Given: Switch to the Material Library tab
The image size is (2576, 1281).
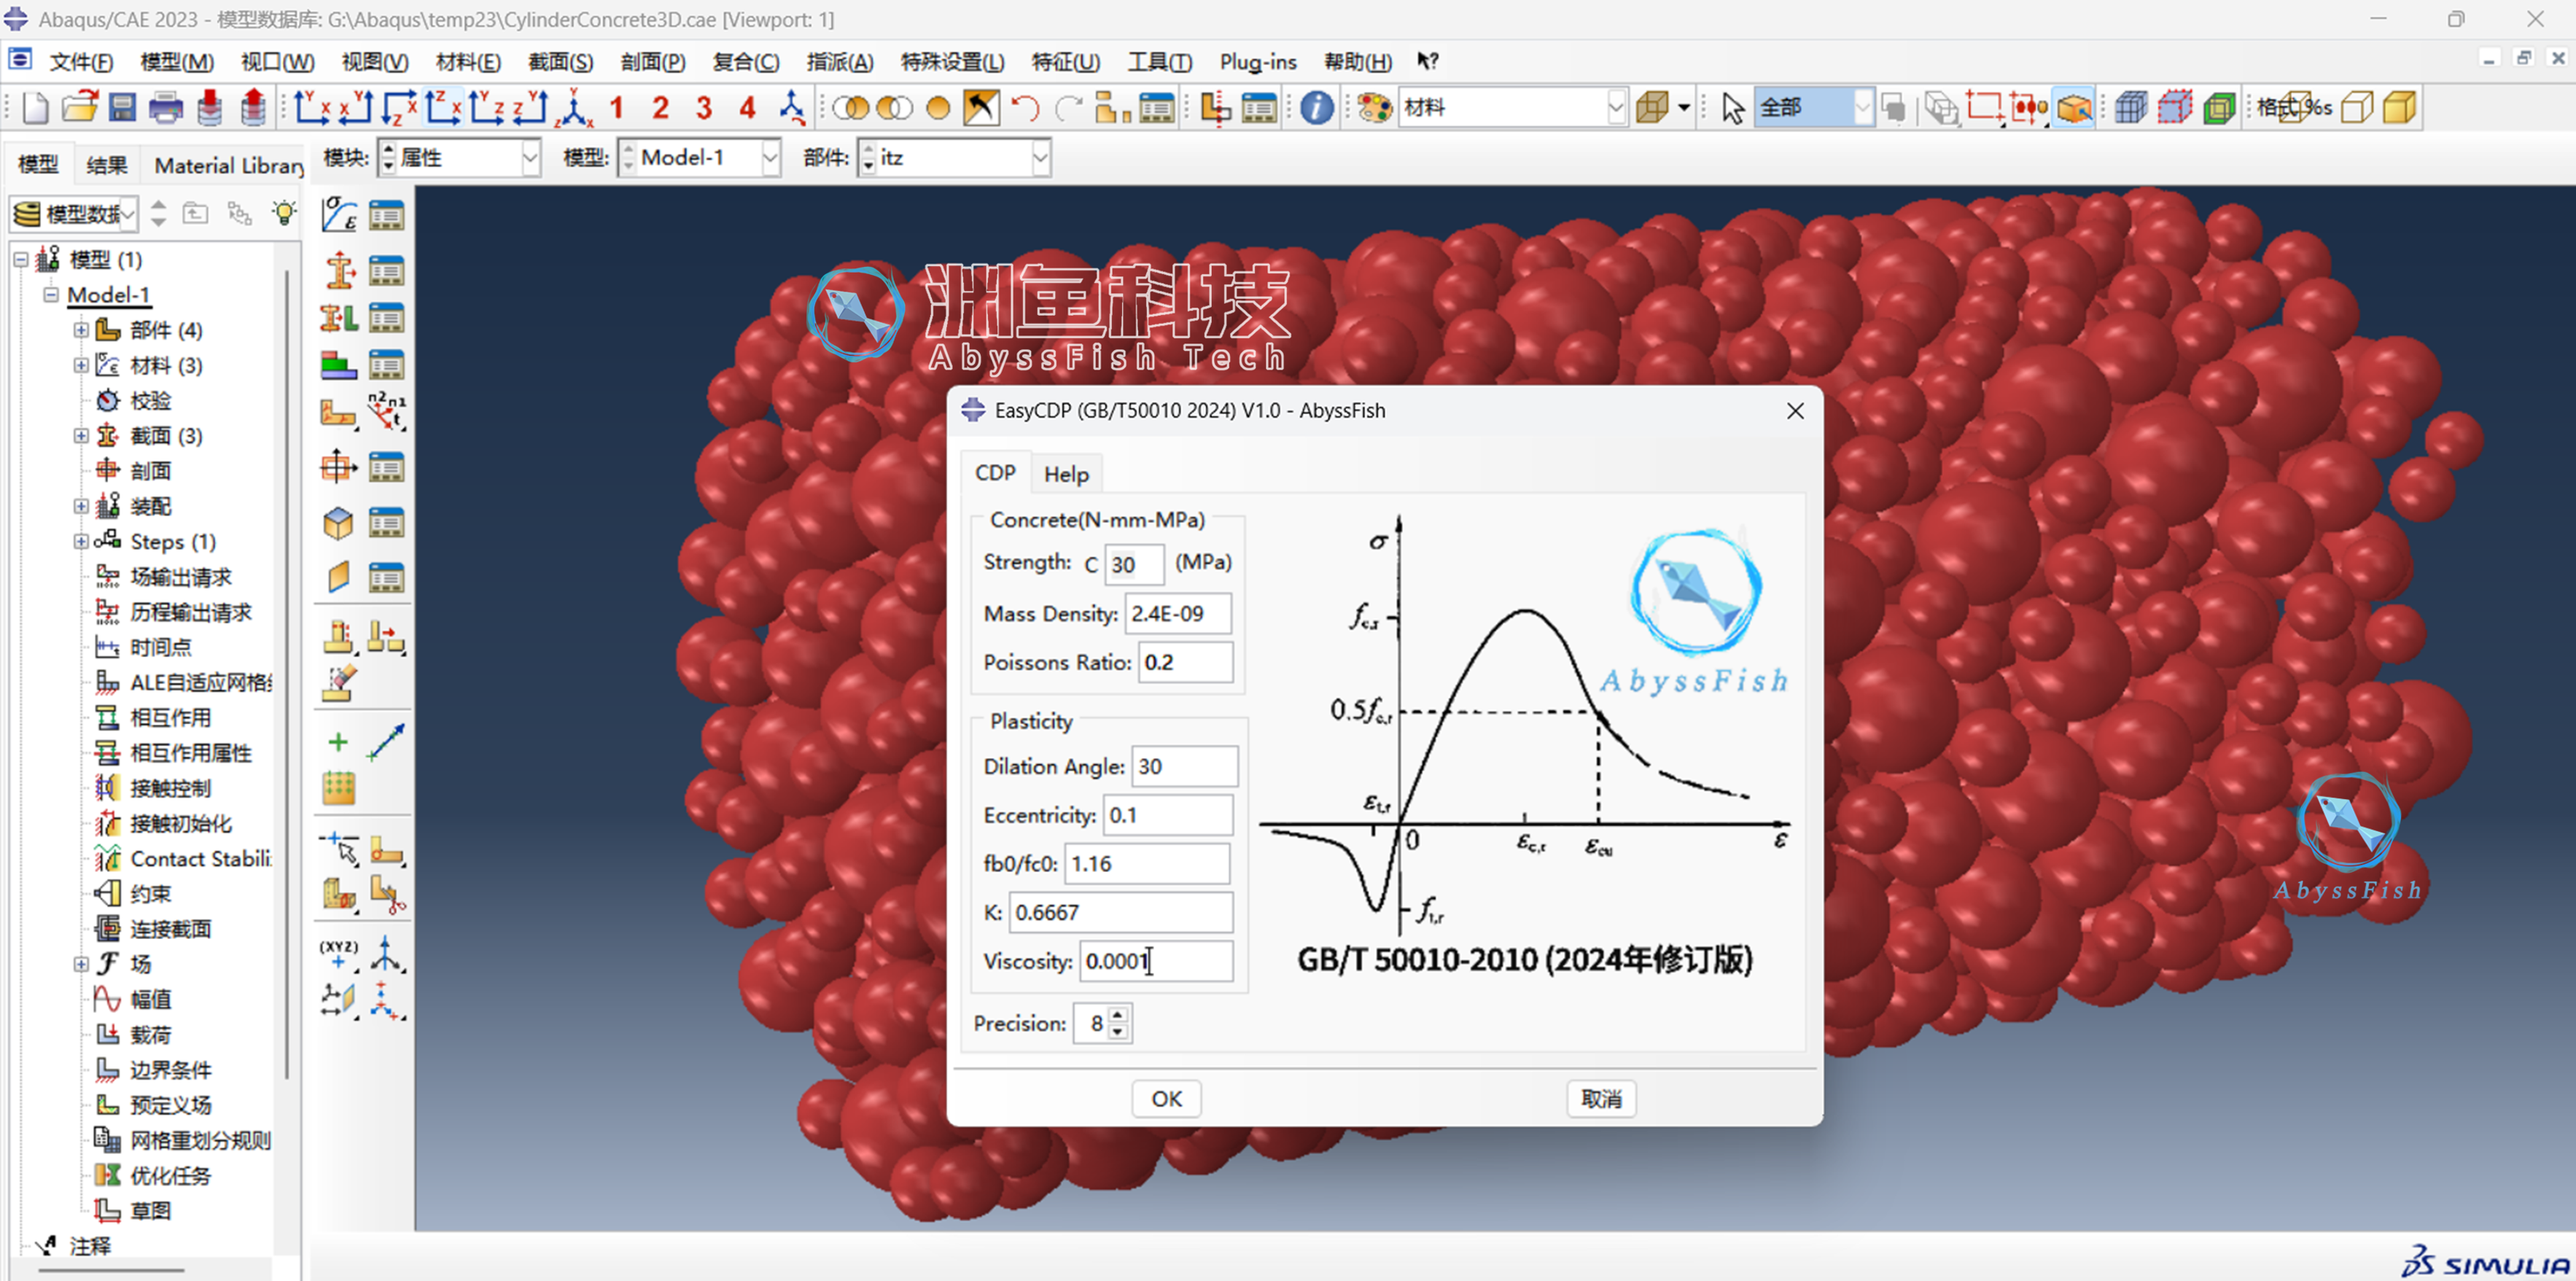Looking at the screenshot, I should click(229, 165).
